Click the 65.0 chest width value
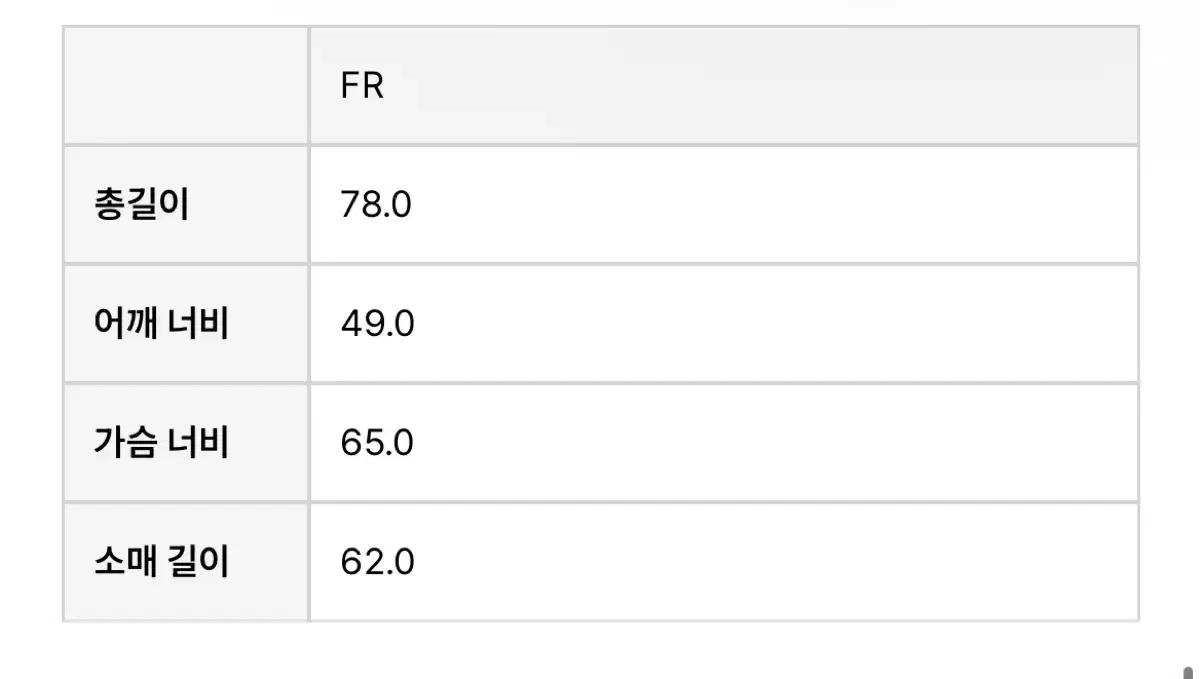Viewport: 1200px width, 679px height. tap(377, 443)
